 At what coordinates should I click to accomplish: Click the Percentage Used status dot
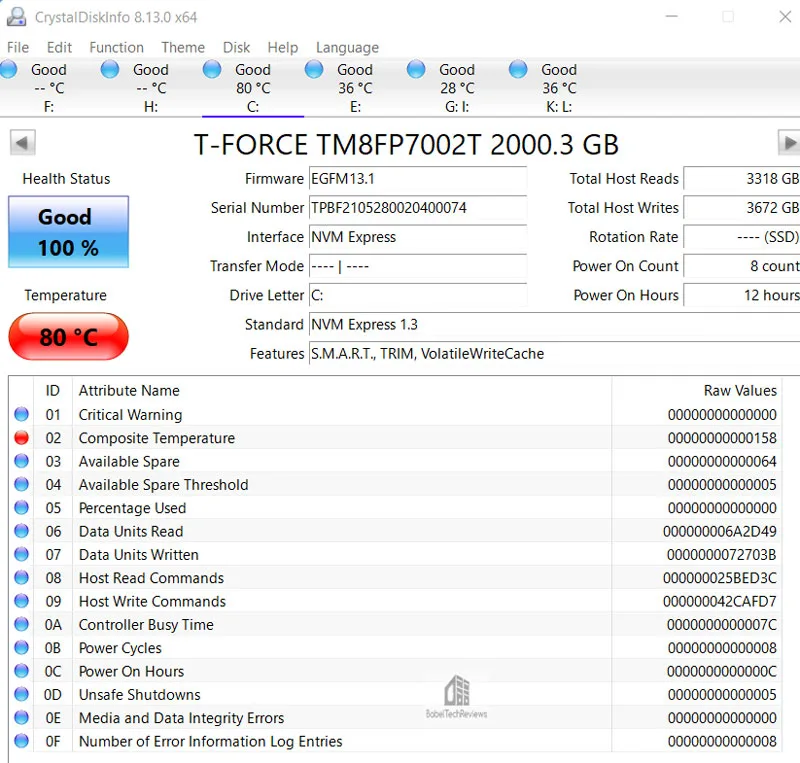click(21, 507)
